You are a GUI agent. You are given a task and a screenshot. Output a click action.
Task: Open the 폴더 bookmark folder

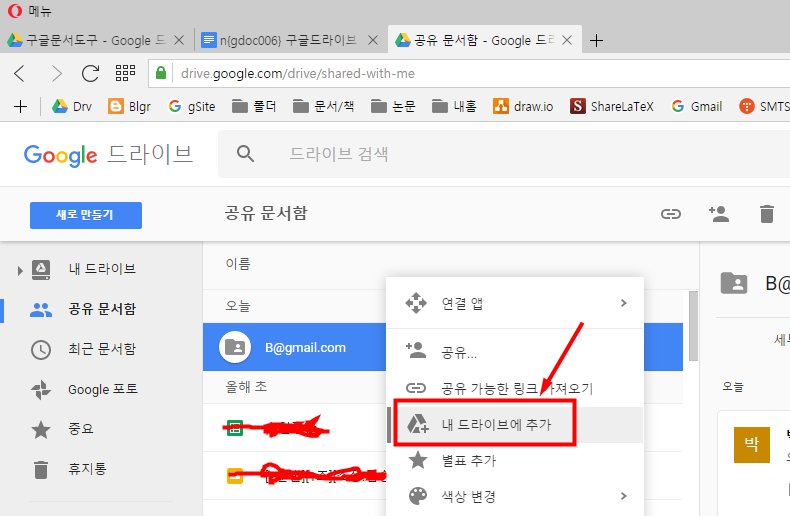pyautogui.click(x=254, y=106)
